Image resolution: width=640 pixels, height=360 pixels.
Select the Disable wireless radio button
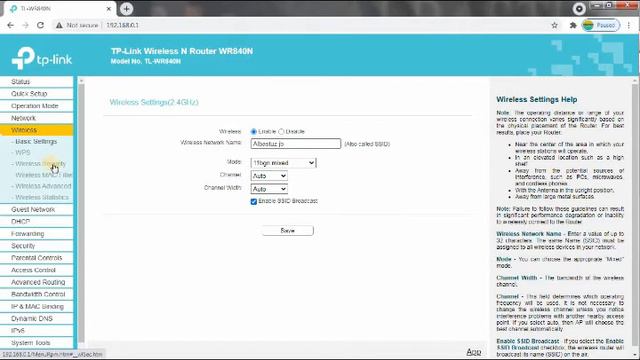[281, 132]
